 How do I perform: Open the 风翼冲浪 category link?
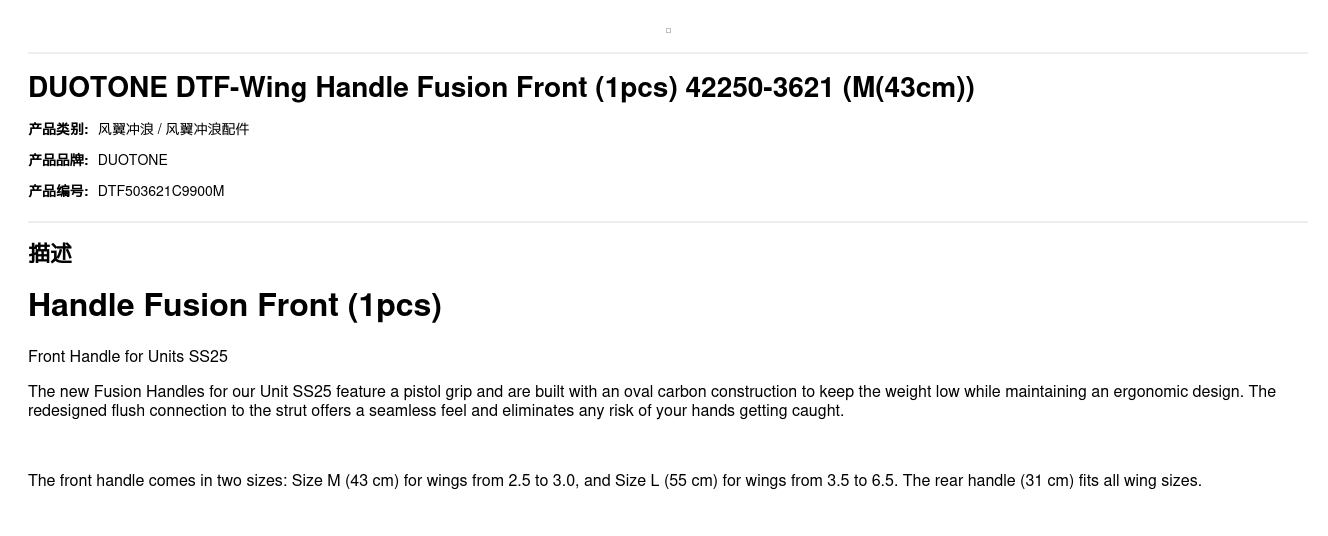tap(125, 129)
